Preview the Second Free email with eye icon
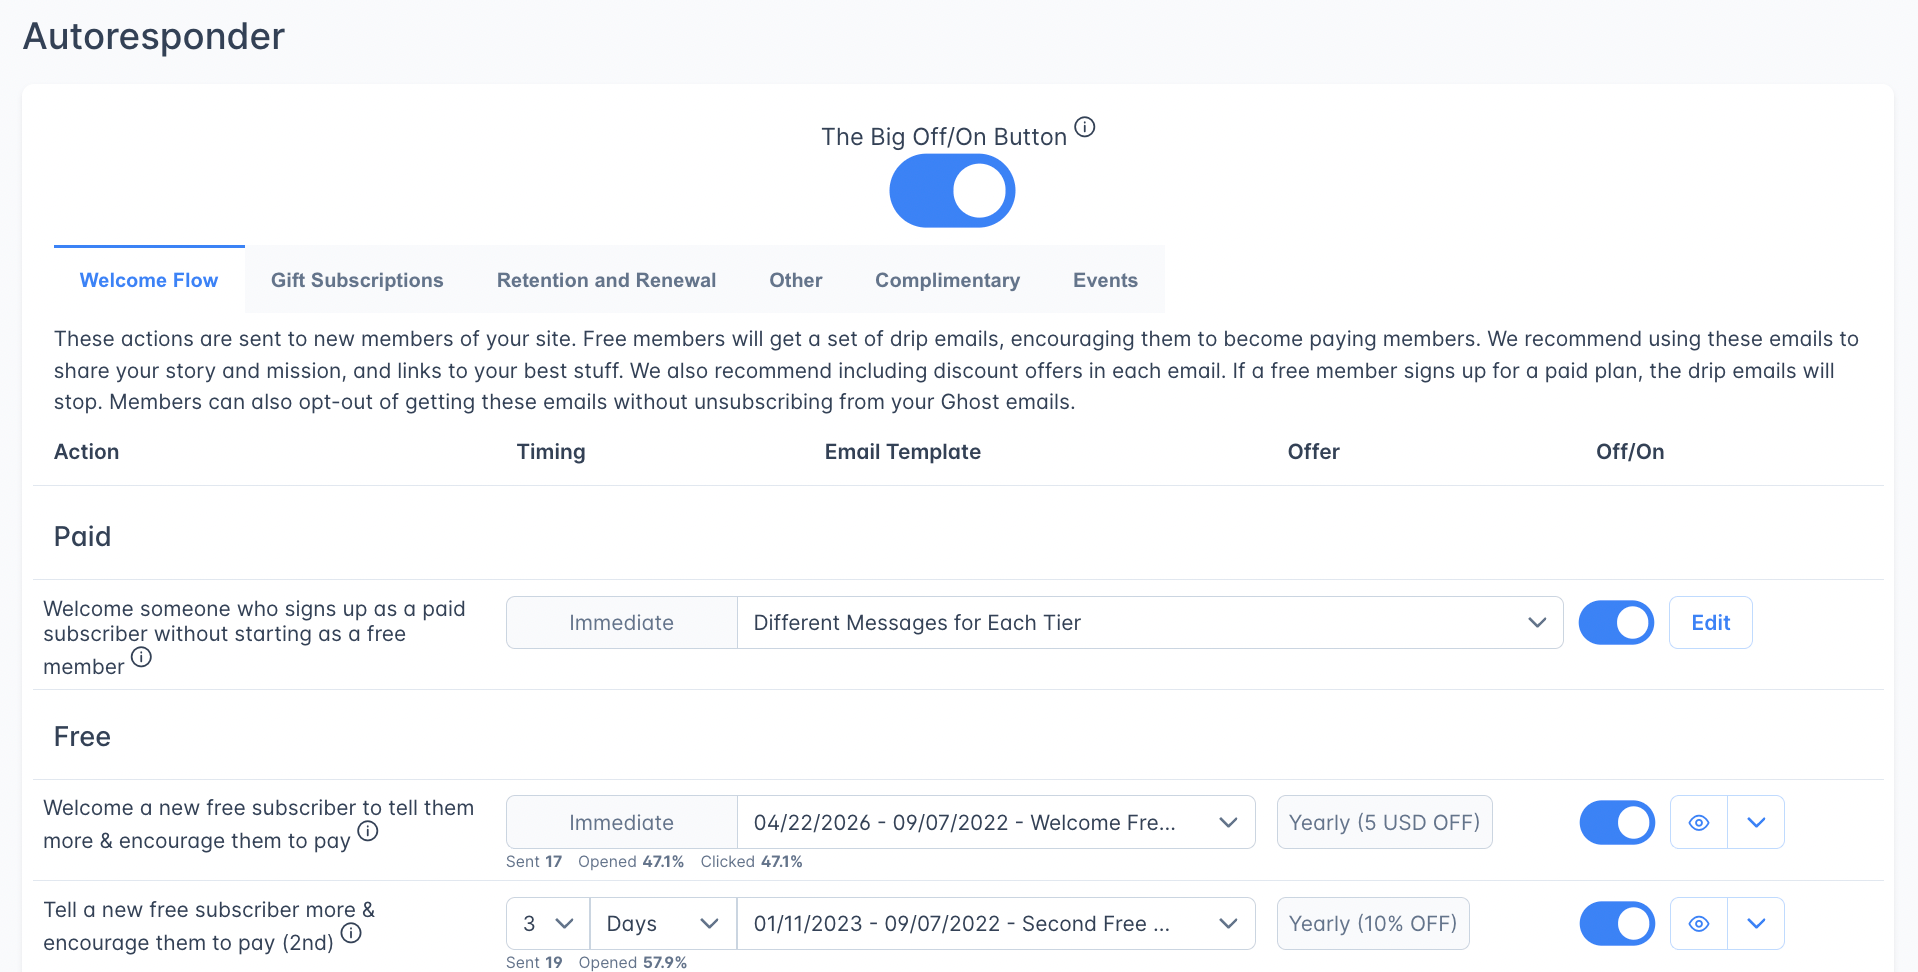Screen dimensions: 1918x972 (1699, 924)
